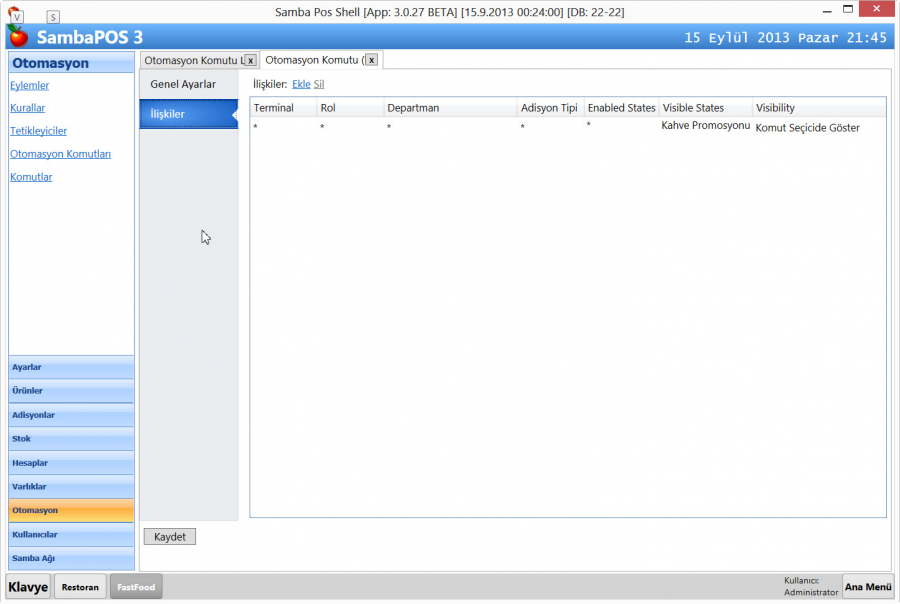Close the active Otomasyon Komutu tab

click(371, 60)
